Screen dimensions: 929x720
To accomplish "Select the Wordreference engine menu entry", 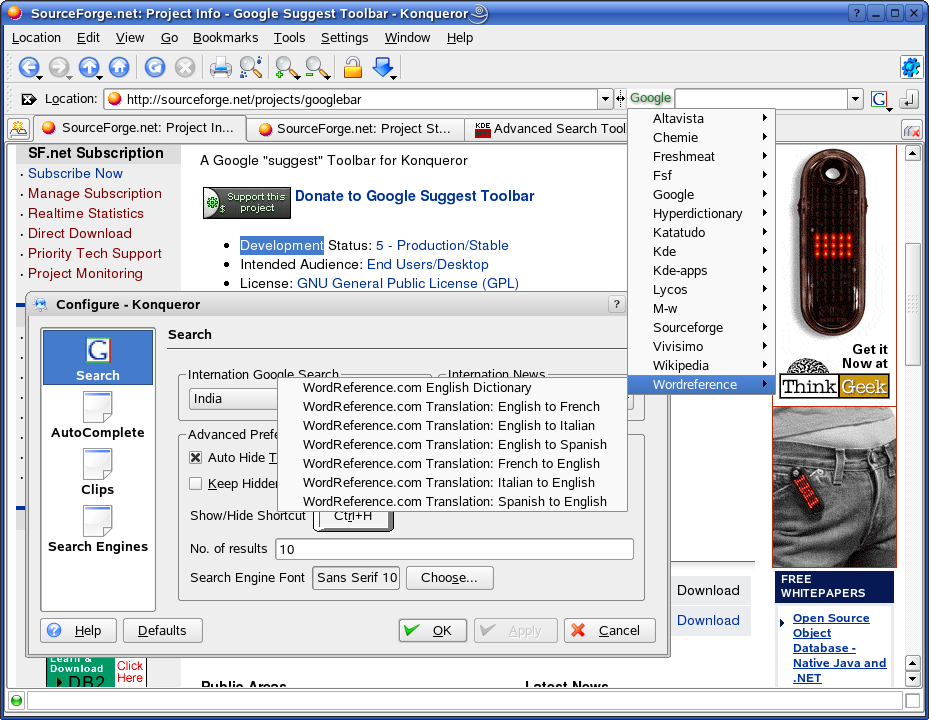I will 701,385.
